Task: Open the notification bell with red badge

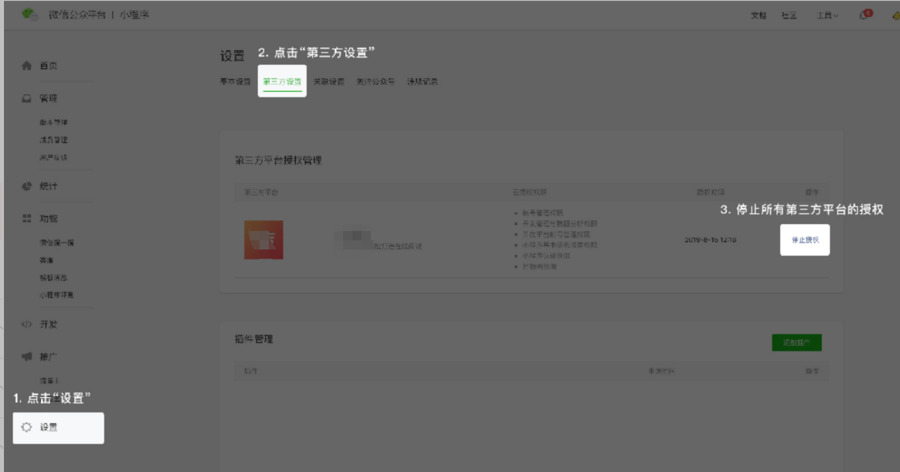Action: pos(864,15)
